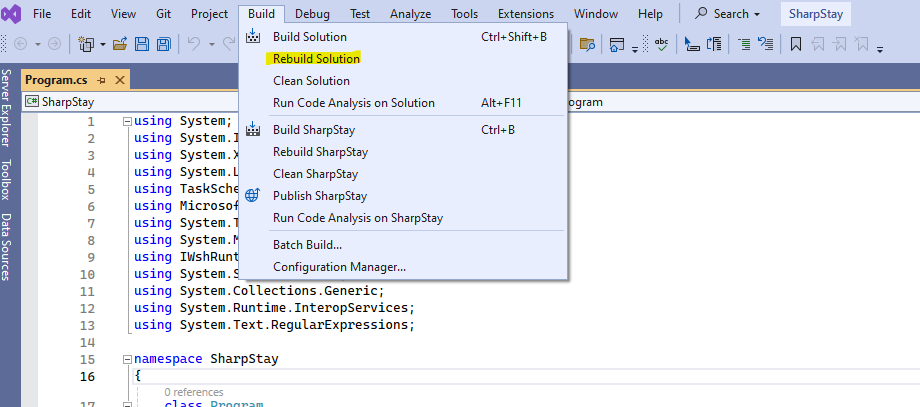Collapse the using directives block

(126, 122)
